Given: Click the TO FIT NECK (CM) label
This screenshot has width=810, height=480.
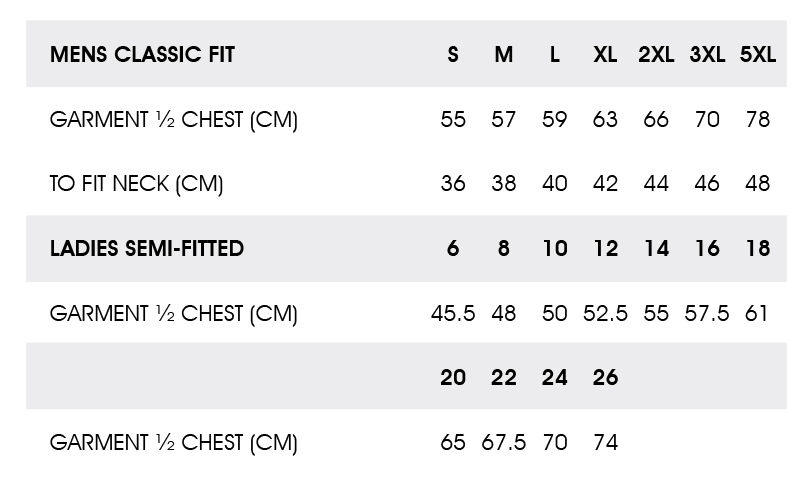Looking at the screenshot, I should tap(136, 184).
